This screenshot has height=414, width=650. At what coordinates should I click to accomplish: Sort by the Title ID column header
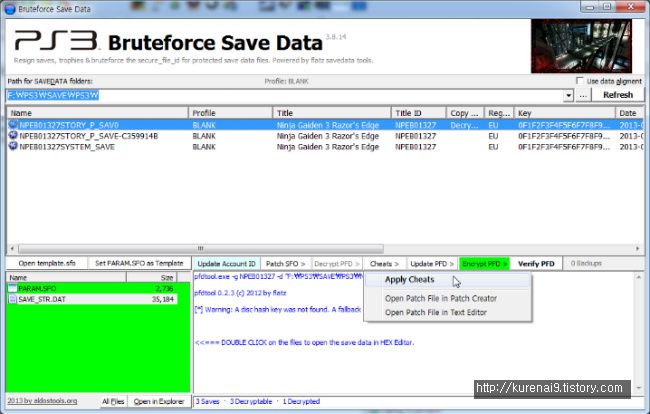pyautogui.click(x=418, y=113)
